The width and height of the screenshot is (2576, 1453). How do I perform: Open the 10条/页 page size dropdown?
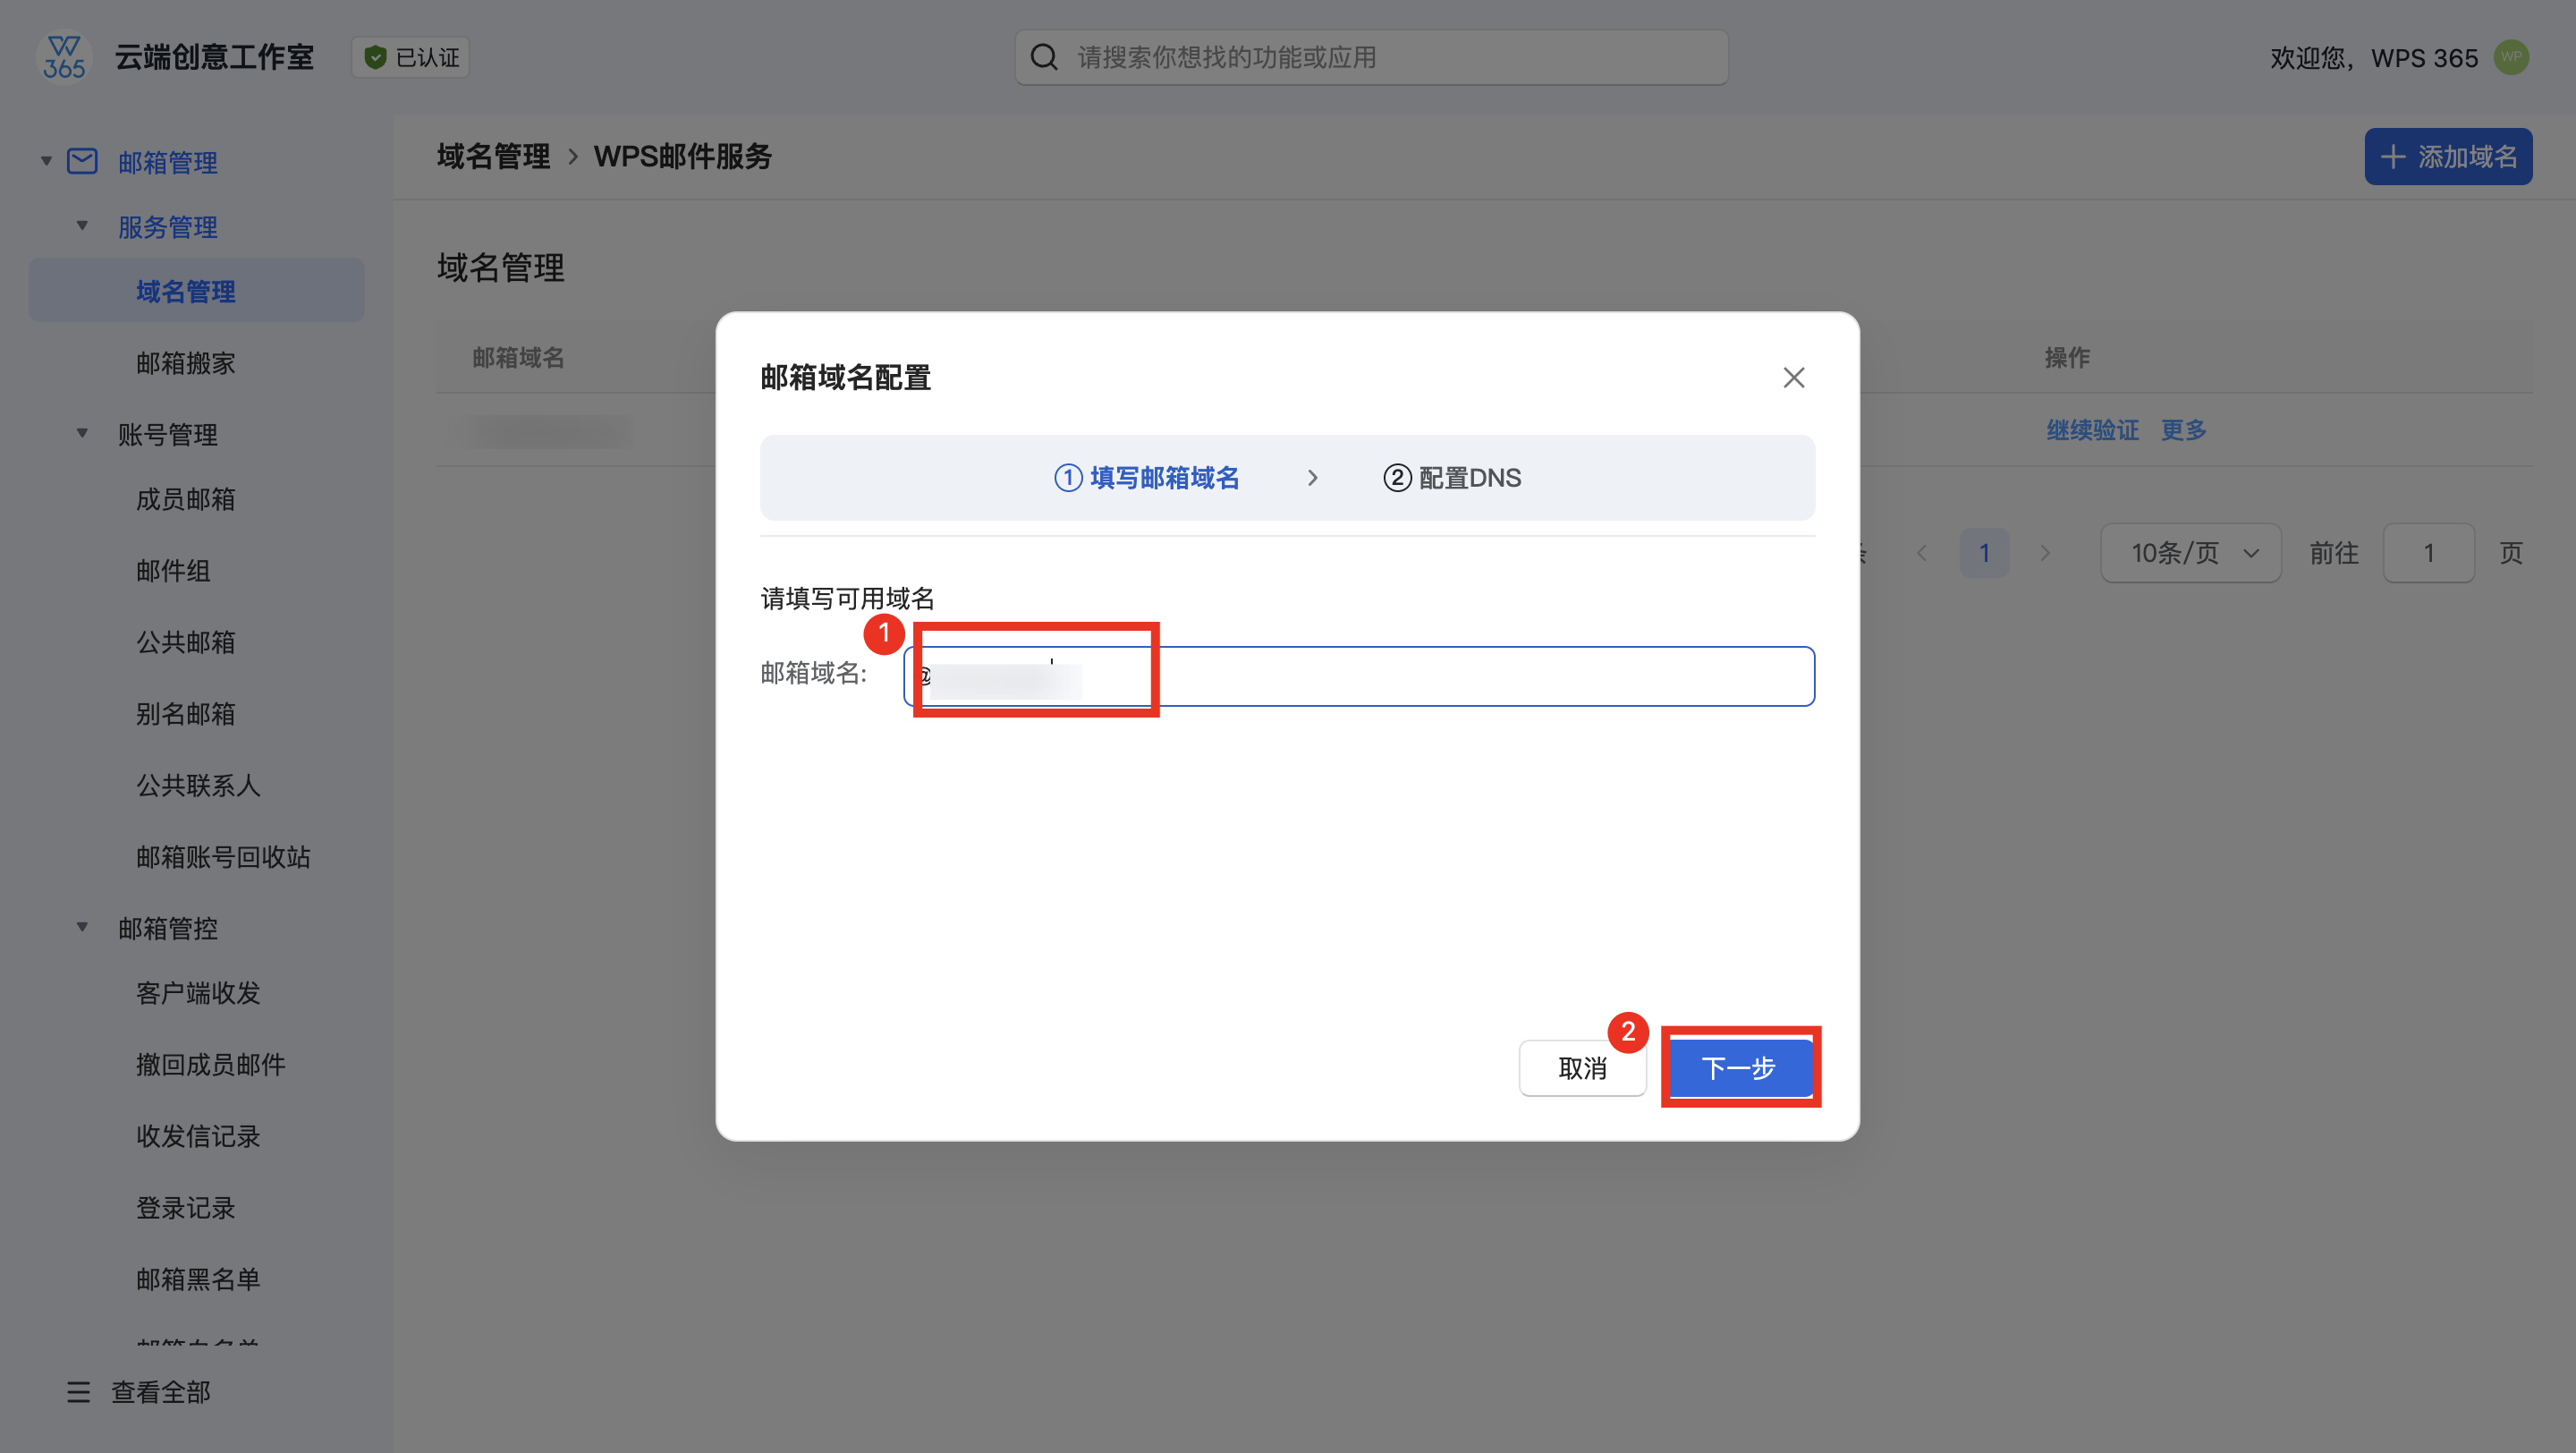point(2190,553)
